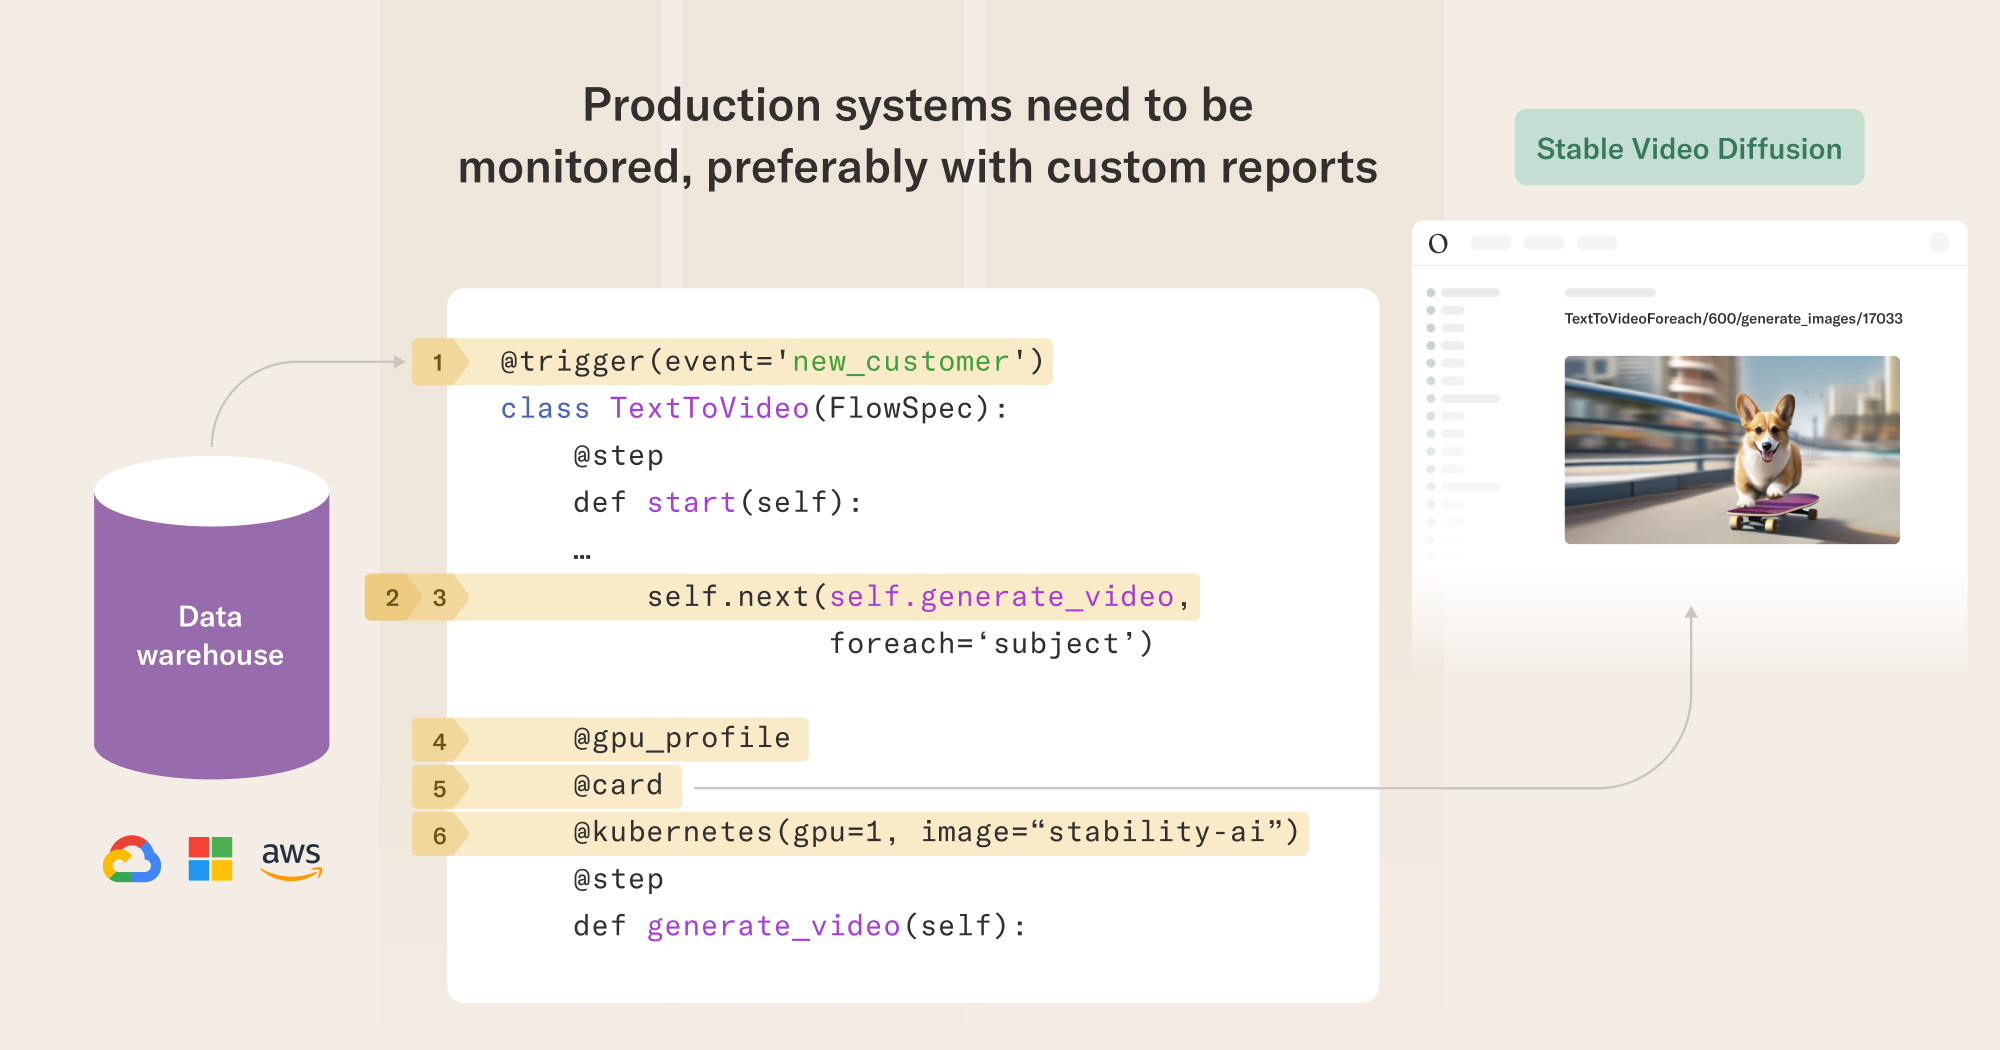Viewport: 2000px width, 1050px height.
Task: Click the Data warehouse cylinder
Action: 211,617
